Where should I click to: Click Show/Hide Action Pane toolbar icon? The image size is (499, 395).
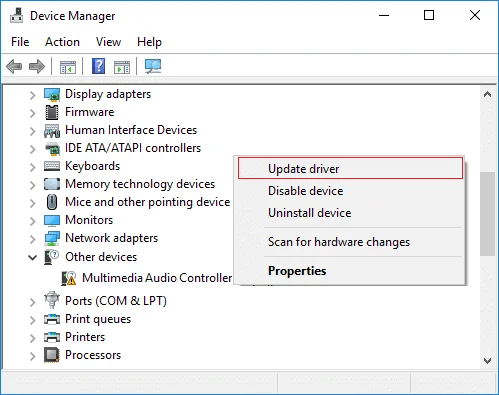pos(122,67)
